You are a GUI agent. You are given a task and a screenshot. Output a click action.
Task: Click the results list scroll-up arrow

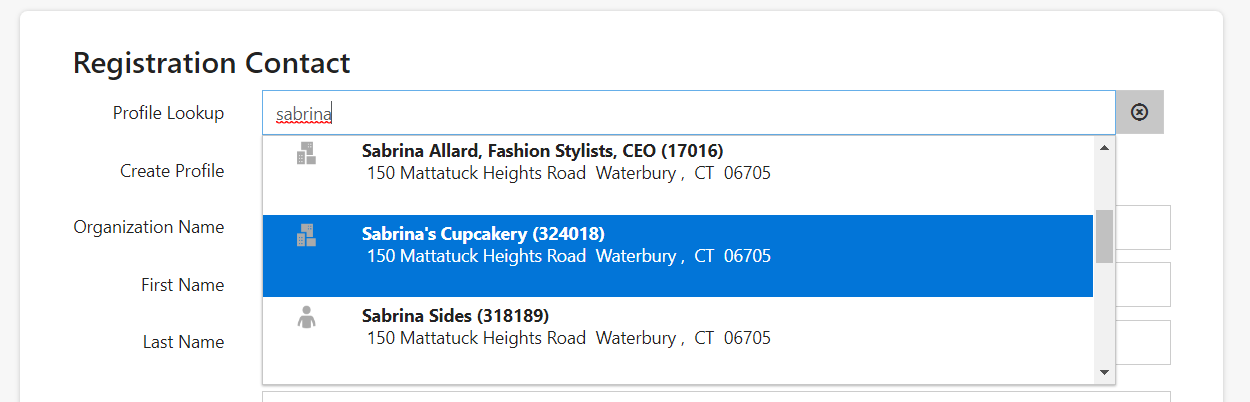(x=1104, y=148)
